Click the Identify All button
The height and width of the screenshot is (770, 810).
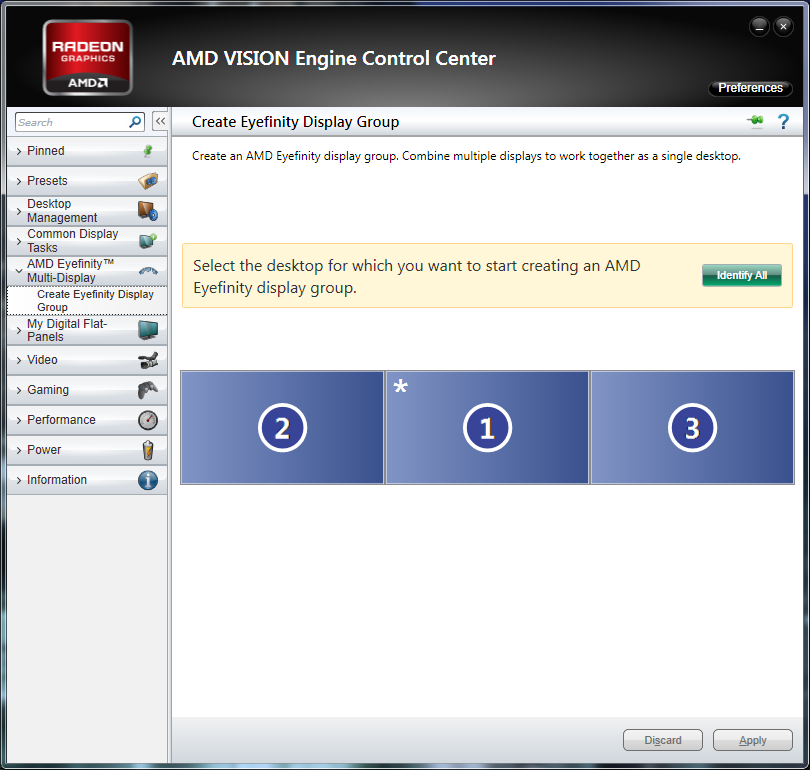point(741,275)
